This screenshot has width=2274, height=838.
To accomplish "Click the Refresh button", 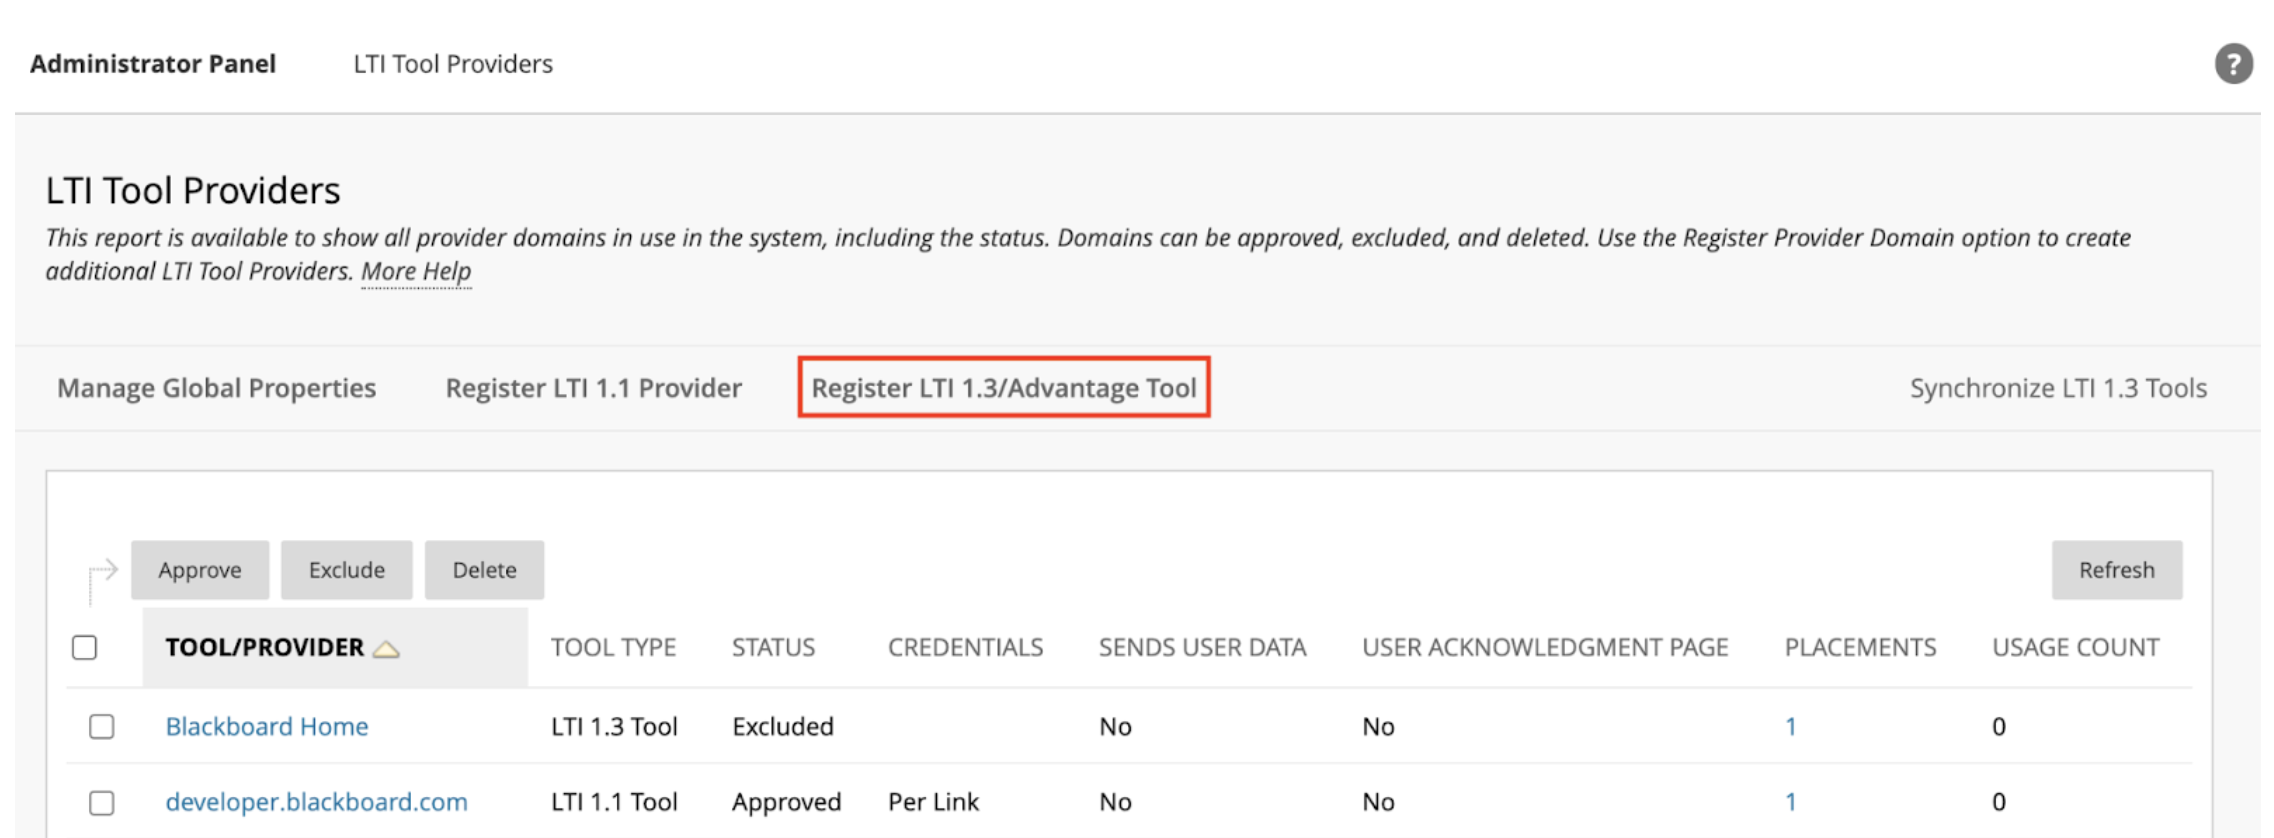I will (2117, 570).
